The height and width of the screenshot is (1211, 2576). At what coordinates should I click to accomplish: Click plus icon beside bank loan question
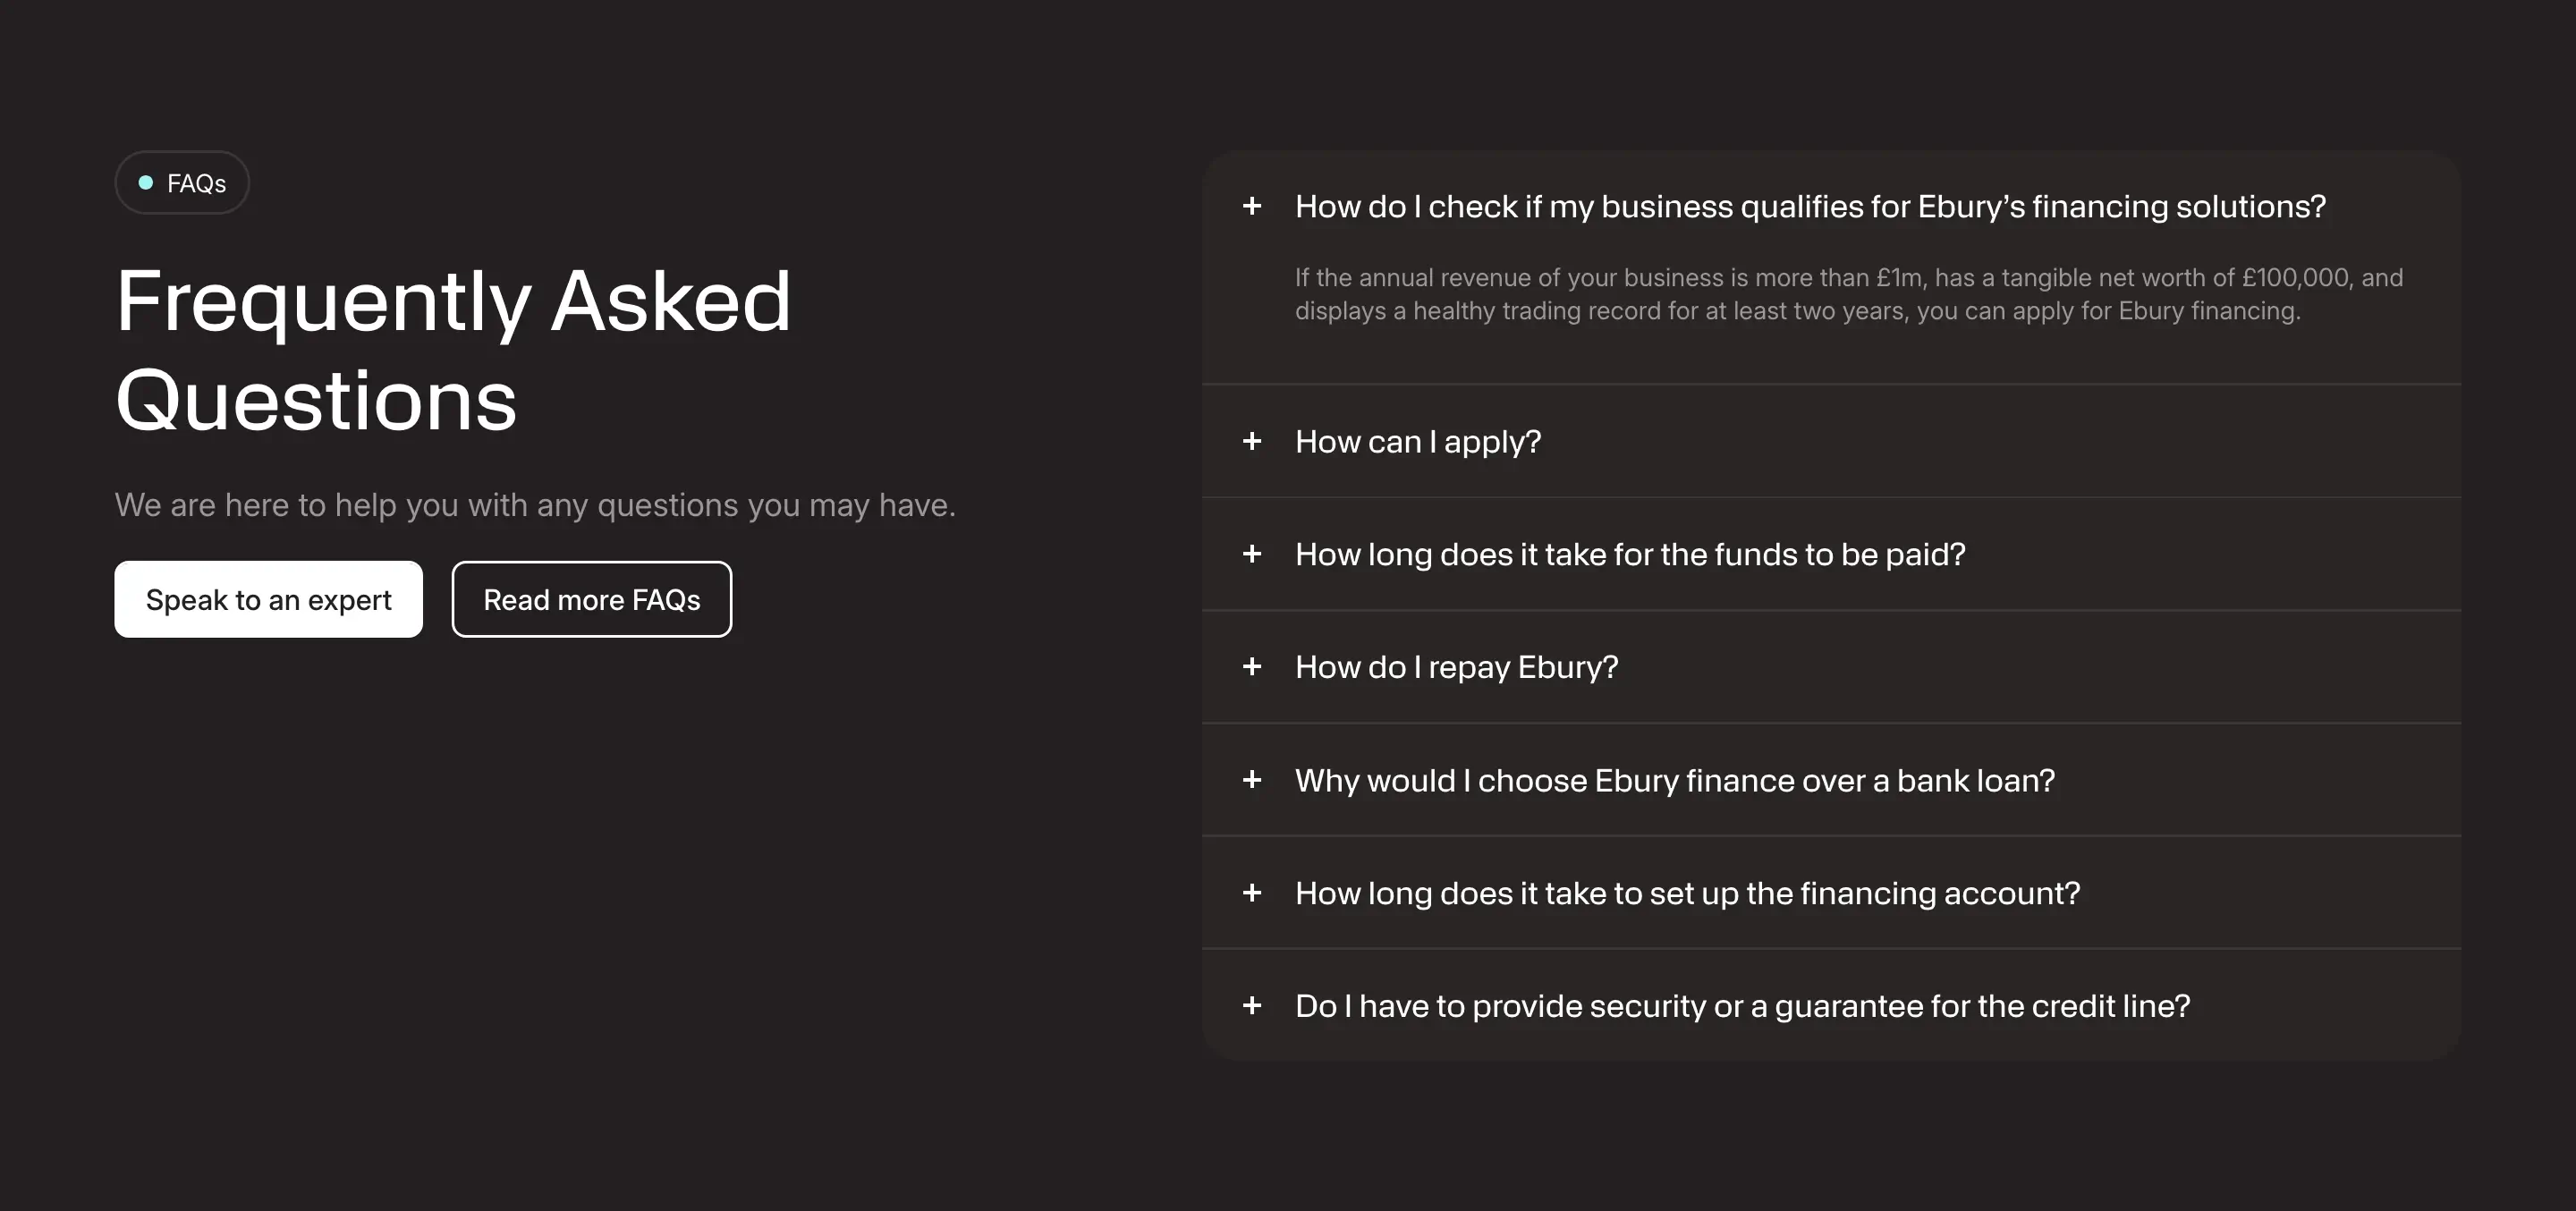(1251, 780)
